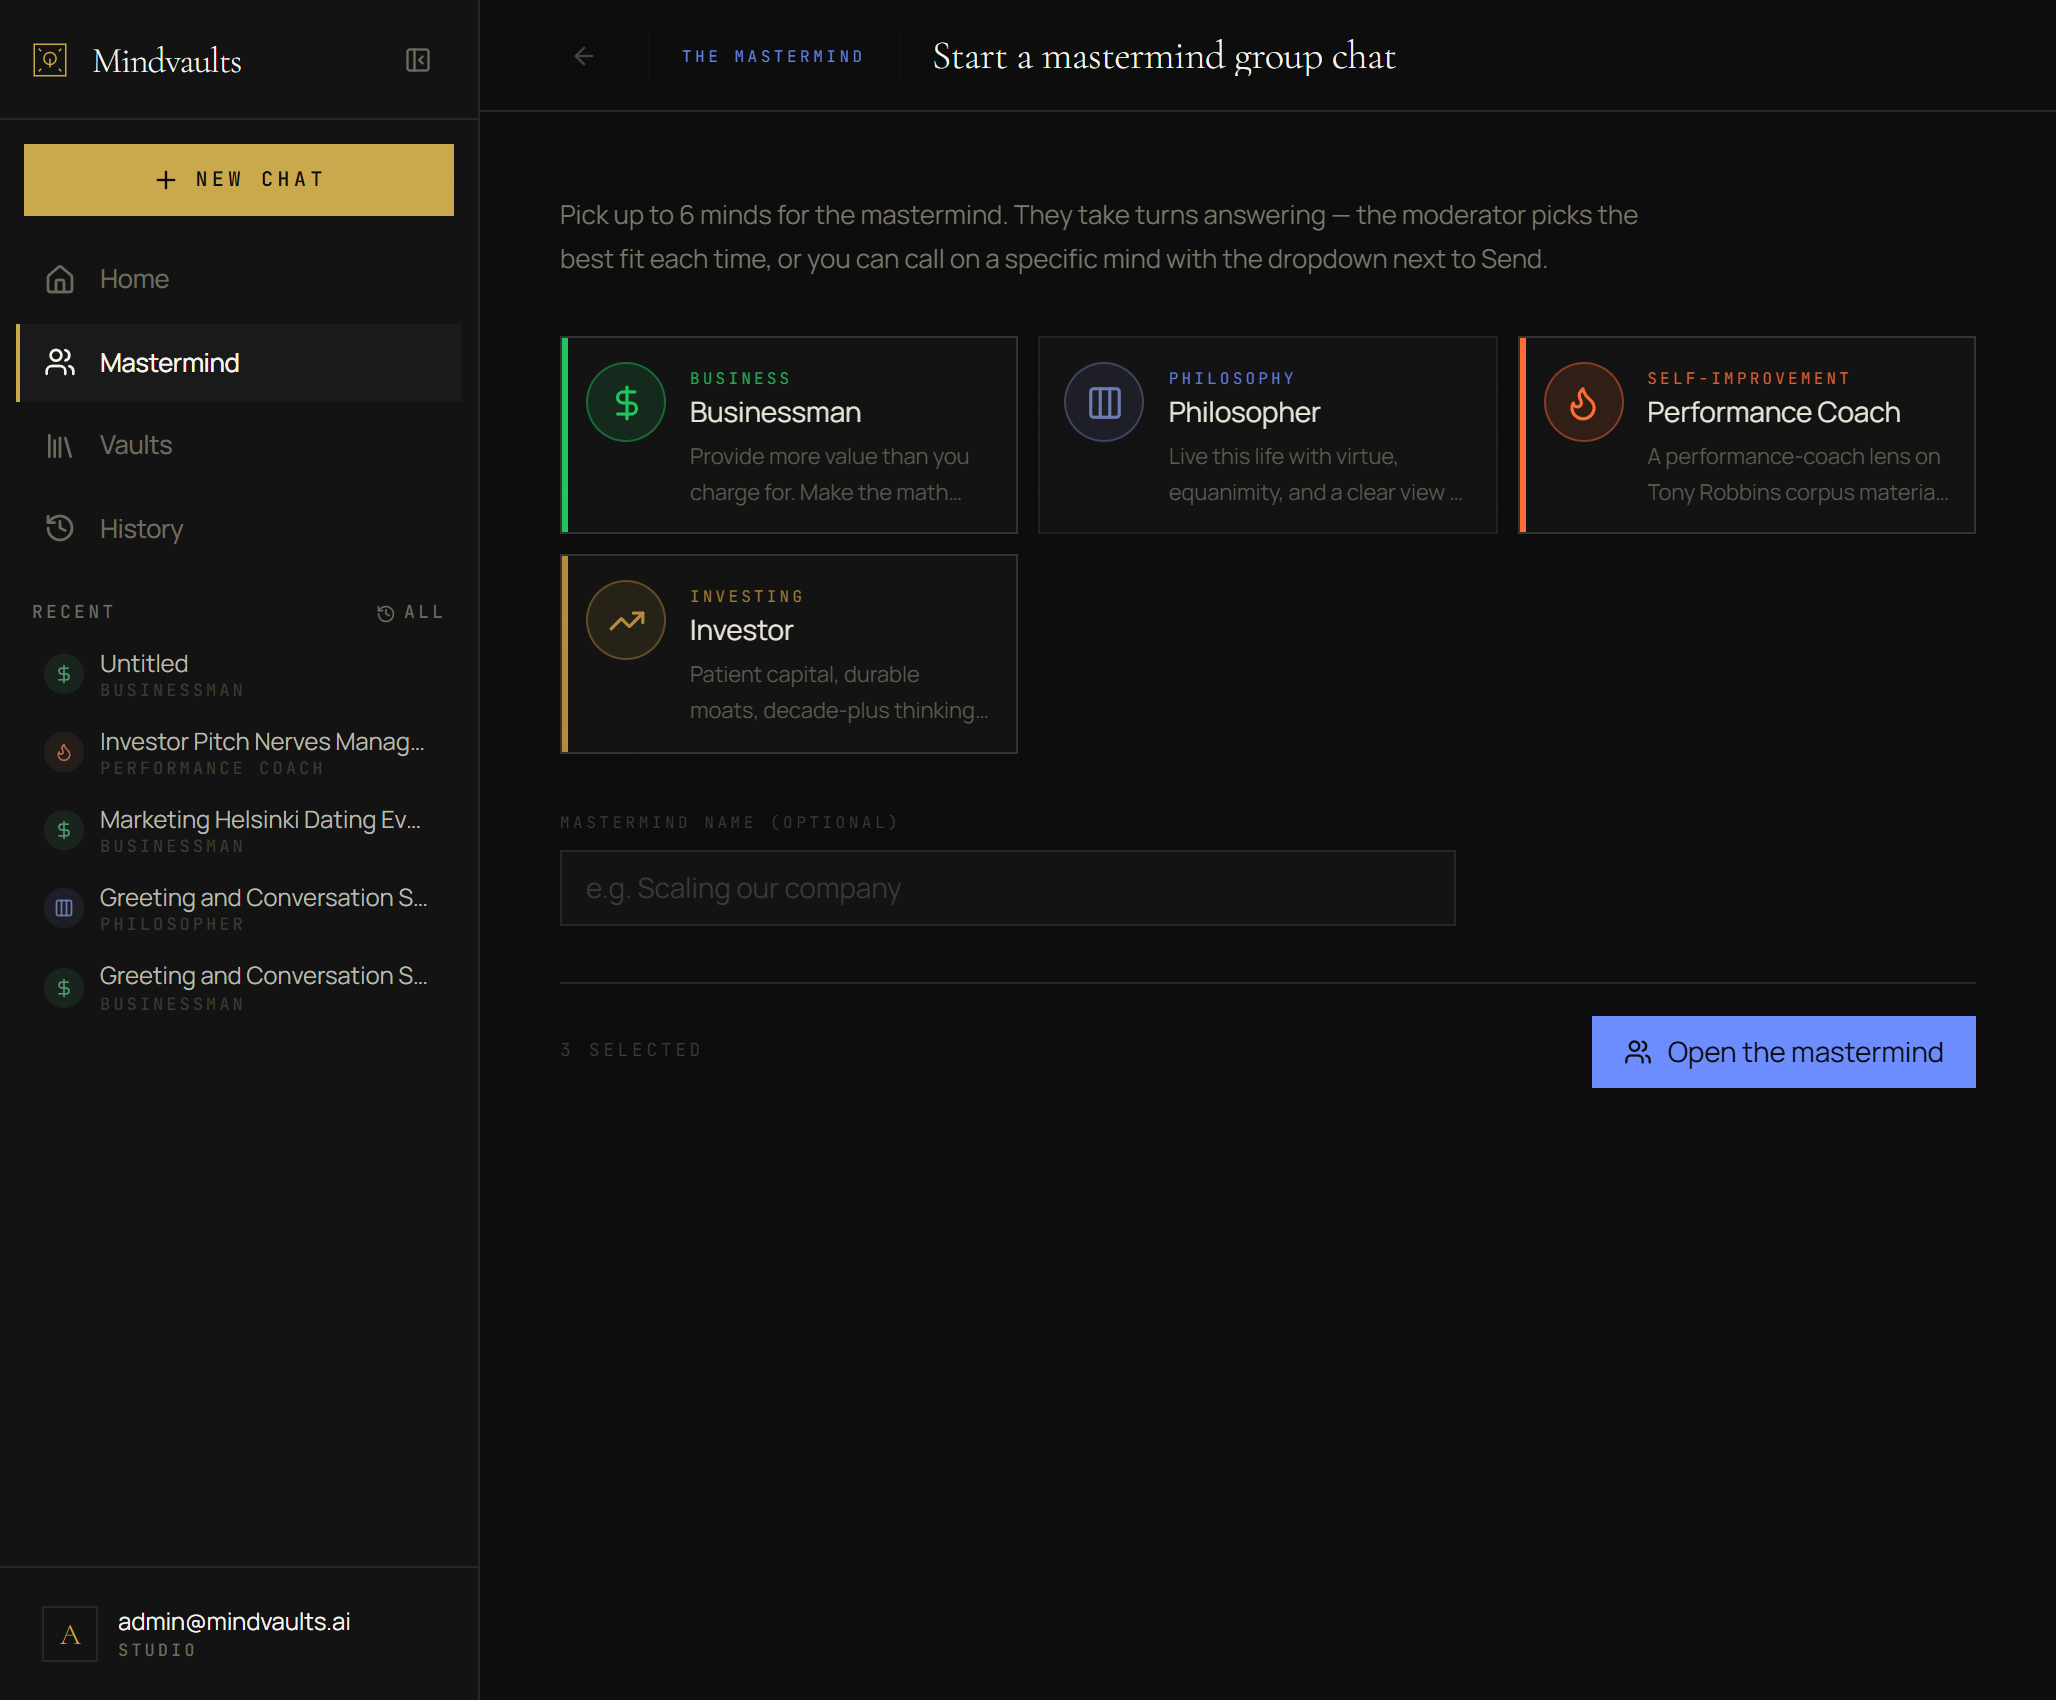Click the Philosopher columns icon on card

coord(1104,402)
